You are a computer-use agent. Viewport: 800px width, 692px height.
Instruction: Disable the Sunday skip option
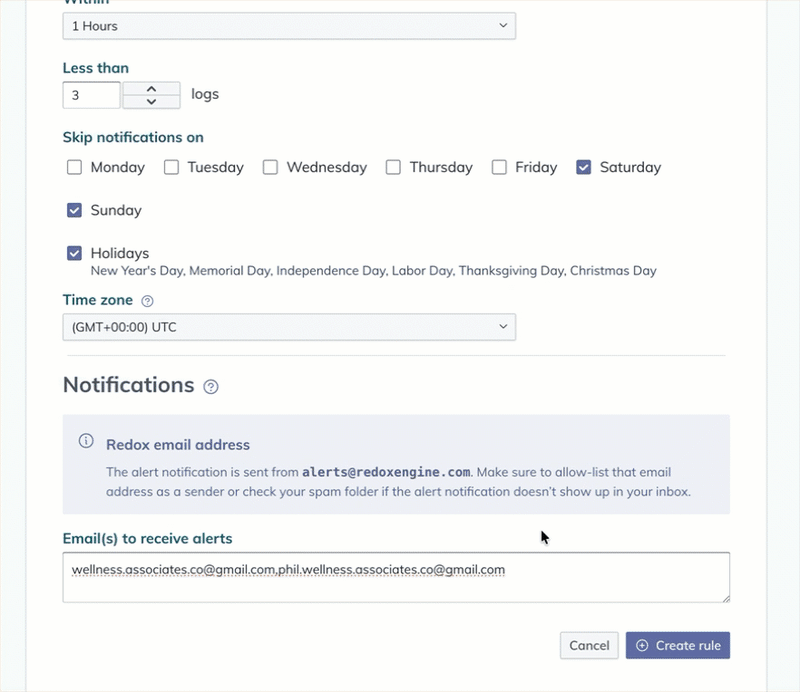74,210
